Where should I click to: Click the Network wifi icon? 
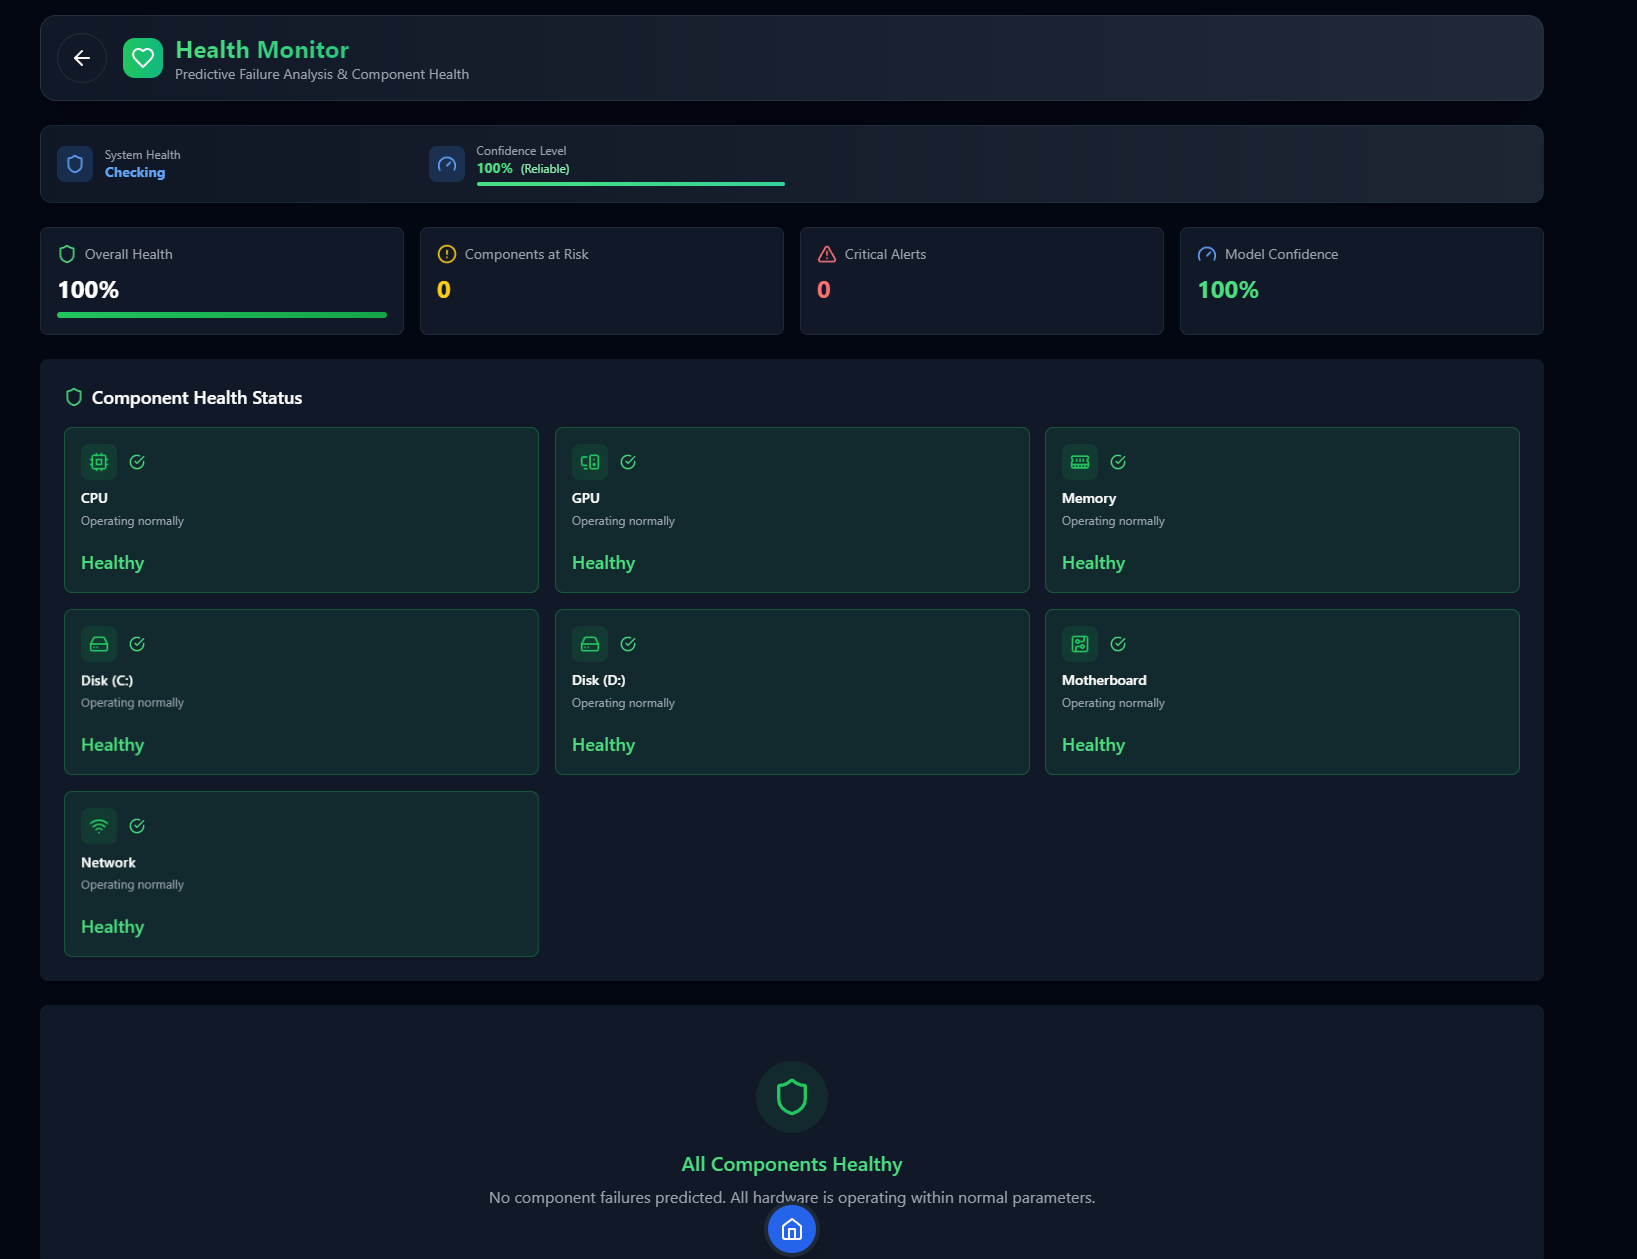tap(99, 826)
